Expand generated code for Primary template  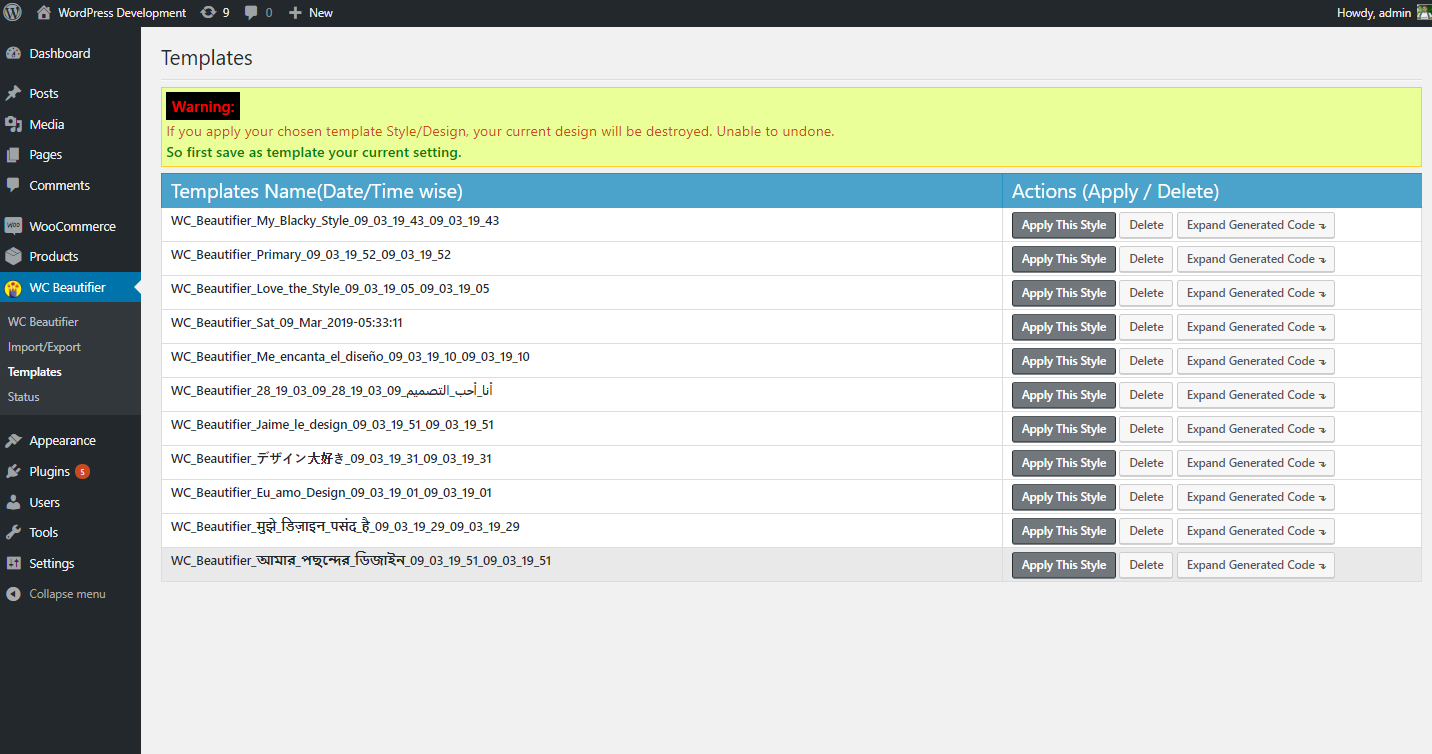[1256, 259]
